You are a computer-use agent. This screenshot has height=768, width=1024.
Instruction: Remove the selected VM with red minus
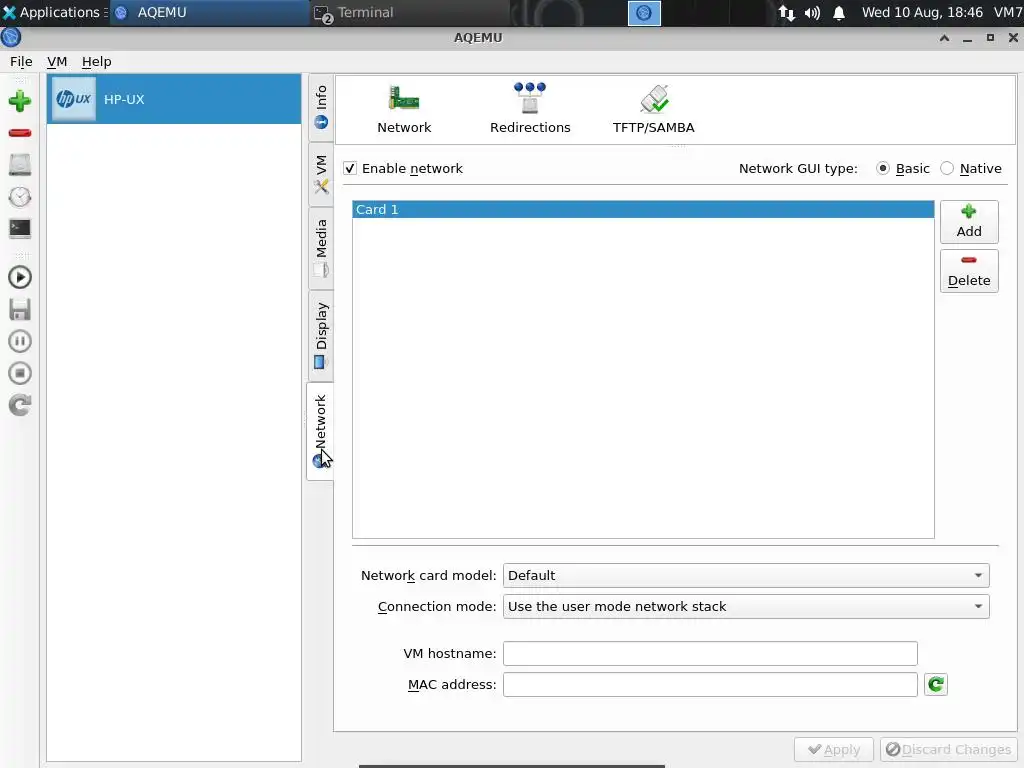[20, 133]
